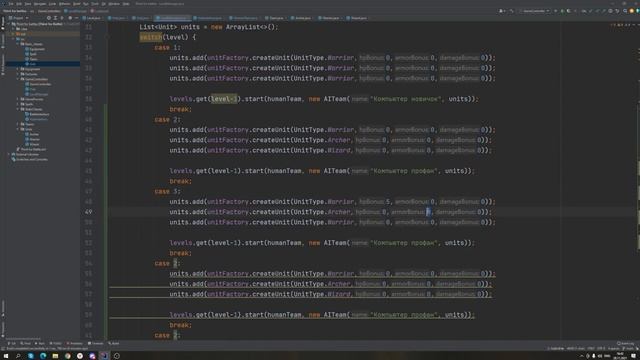The width and height of the screenshot is (640, 360).
Task: Select the currently active editor tab
Action: [x=173, y=18]
